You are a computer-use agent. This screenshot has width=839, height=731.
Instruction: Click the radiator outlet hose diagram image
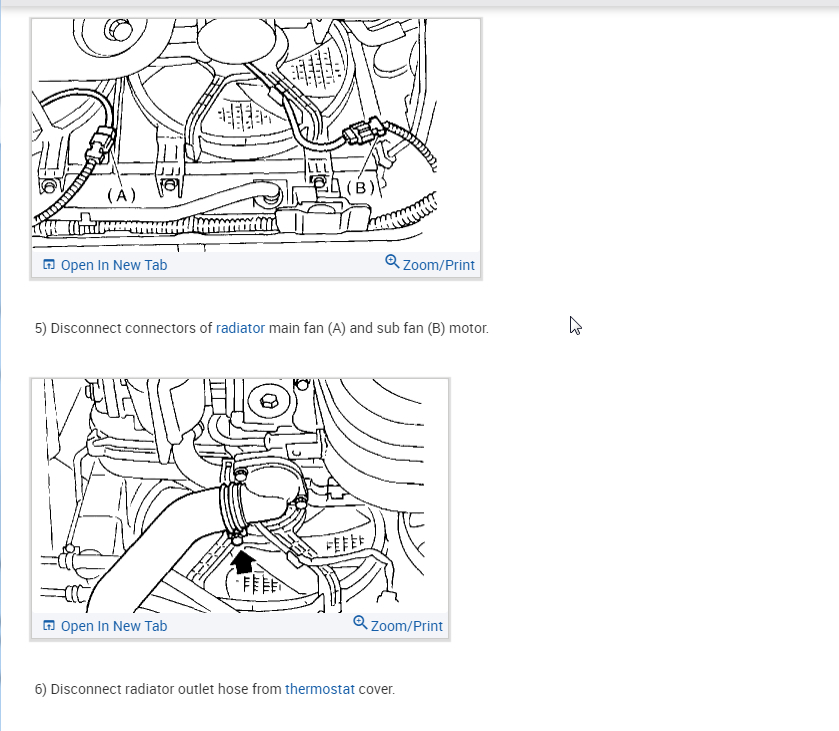coord(240,496)
